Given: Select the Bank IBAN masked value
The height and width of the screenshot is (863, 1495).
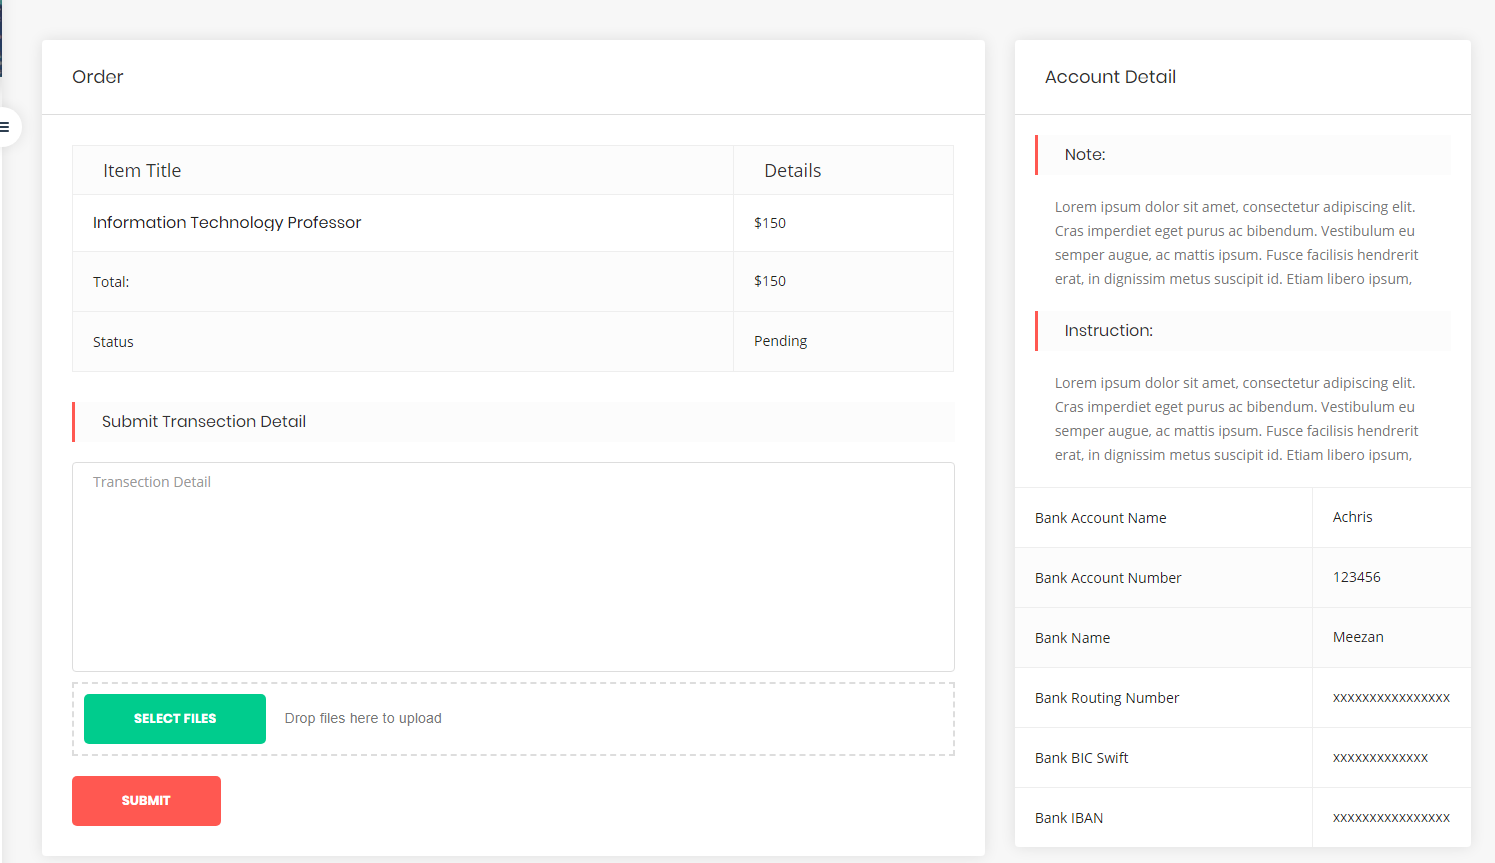Looking at the screenshot, I should (x=1391, y=818).
